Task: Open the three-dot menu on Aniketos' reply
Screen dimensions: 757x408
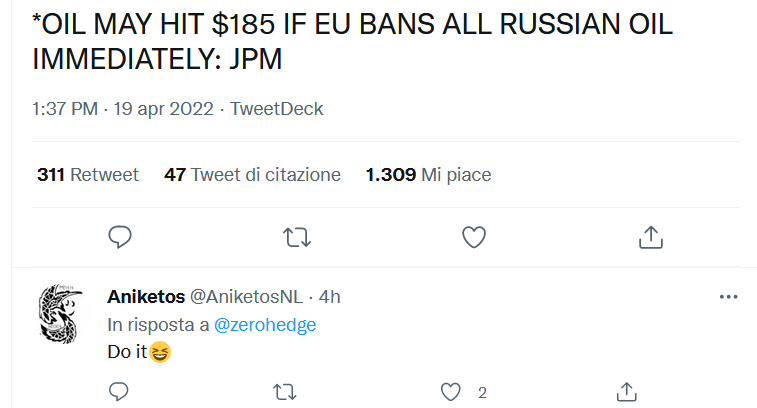Action: tap(729, 296)
